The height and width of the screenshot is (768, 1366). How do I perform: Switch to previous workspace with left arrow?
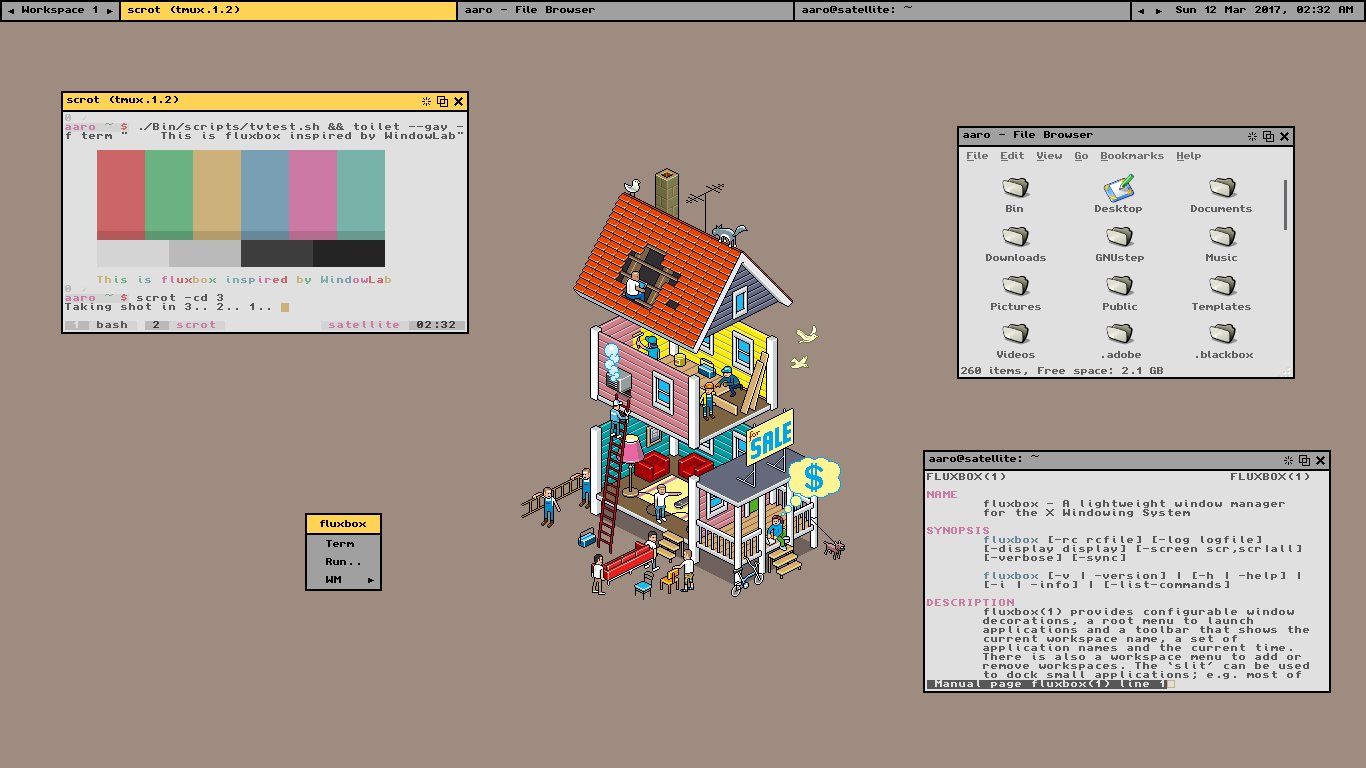[11, 10]
